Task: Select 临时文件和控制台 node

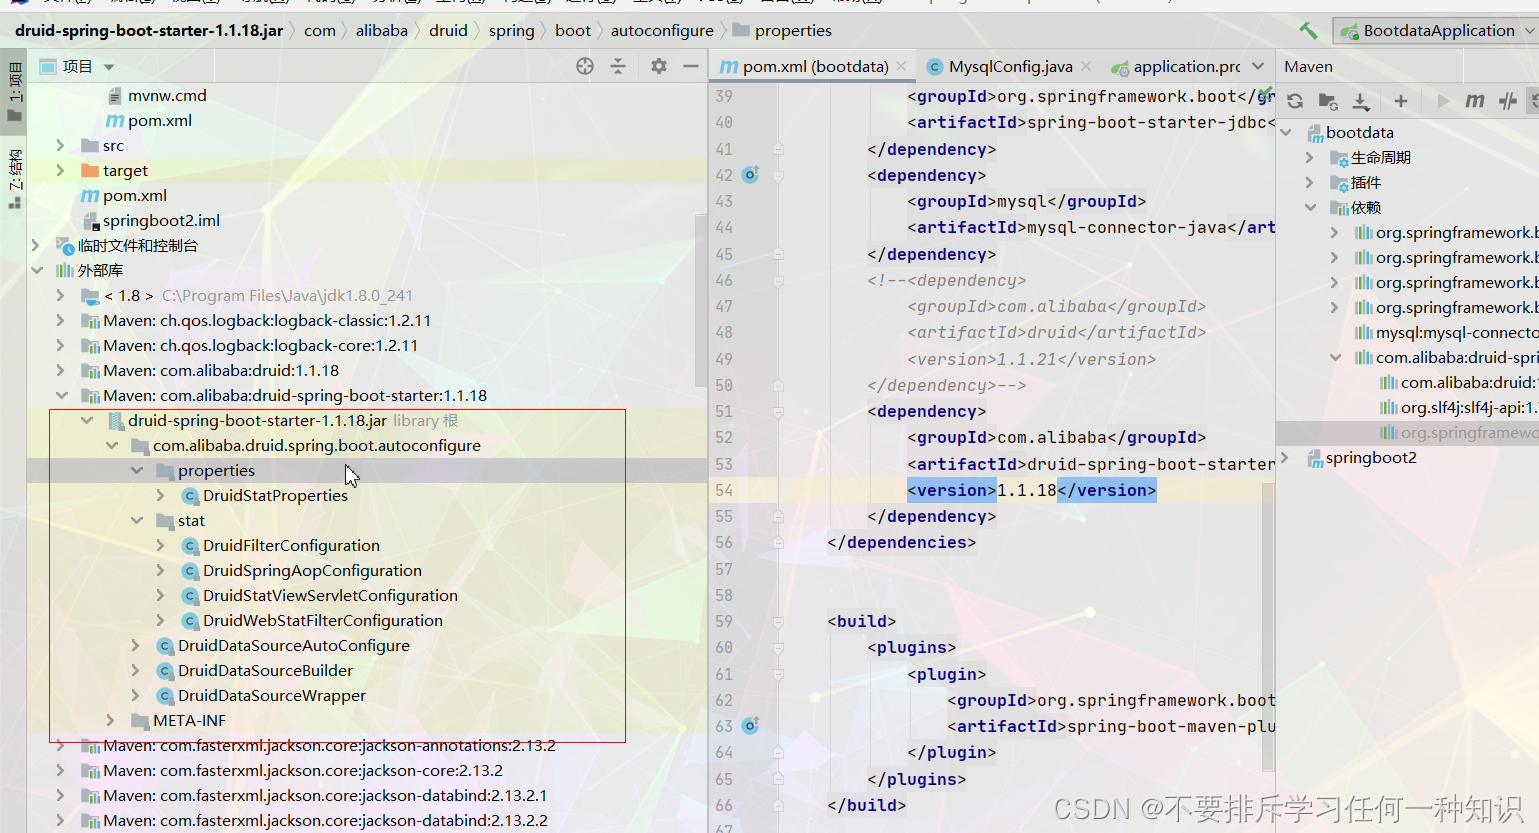Action: click(x=137, y=245)
